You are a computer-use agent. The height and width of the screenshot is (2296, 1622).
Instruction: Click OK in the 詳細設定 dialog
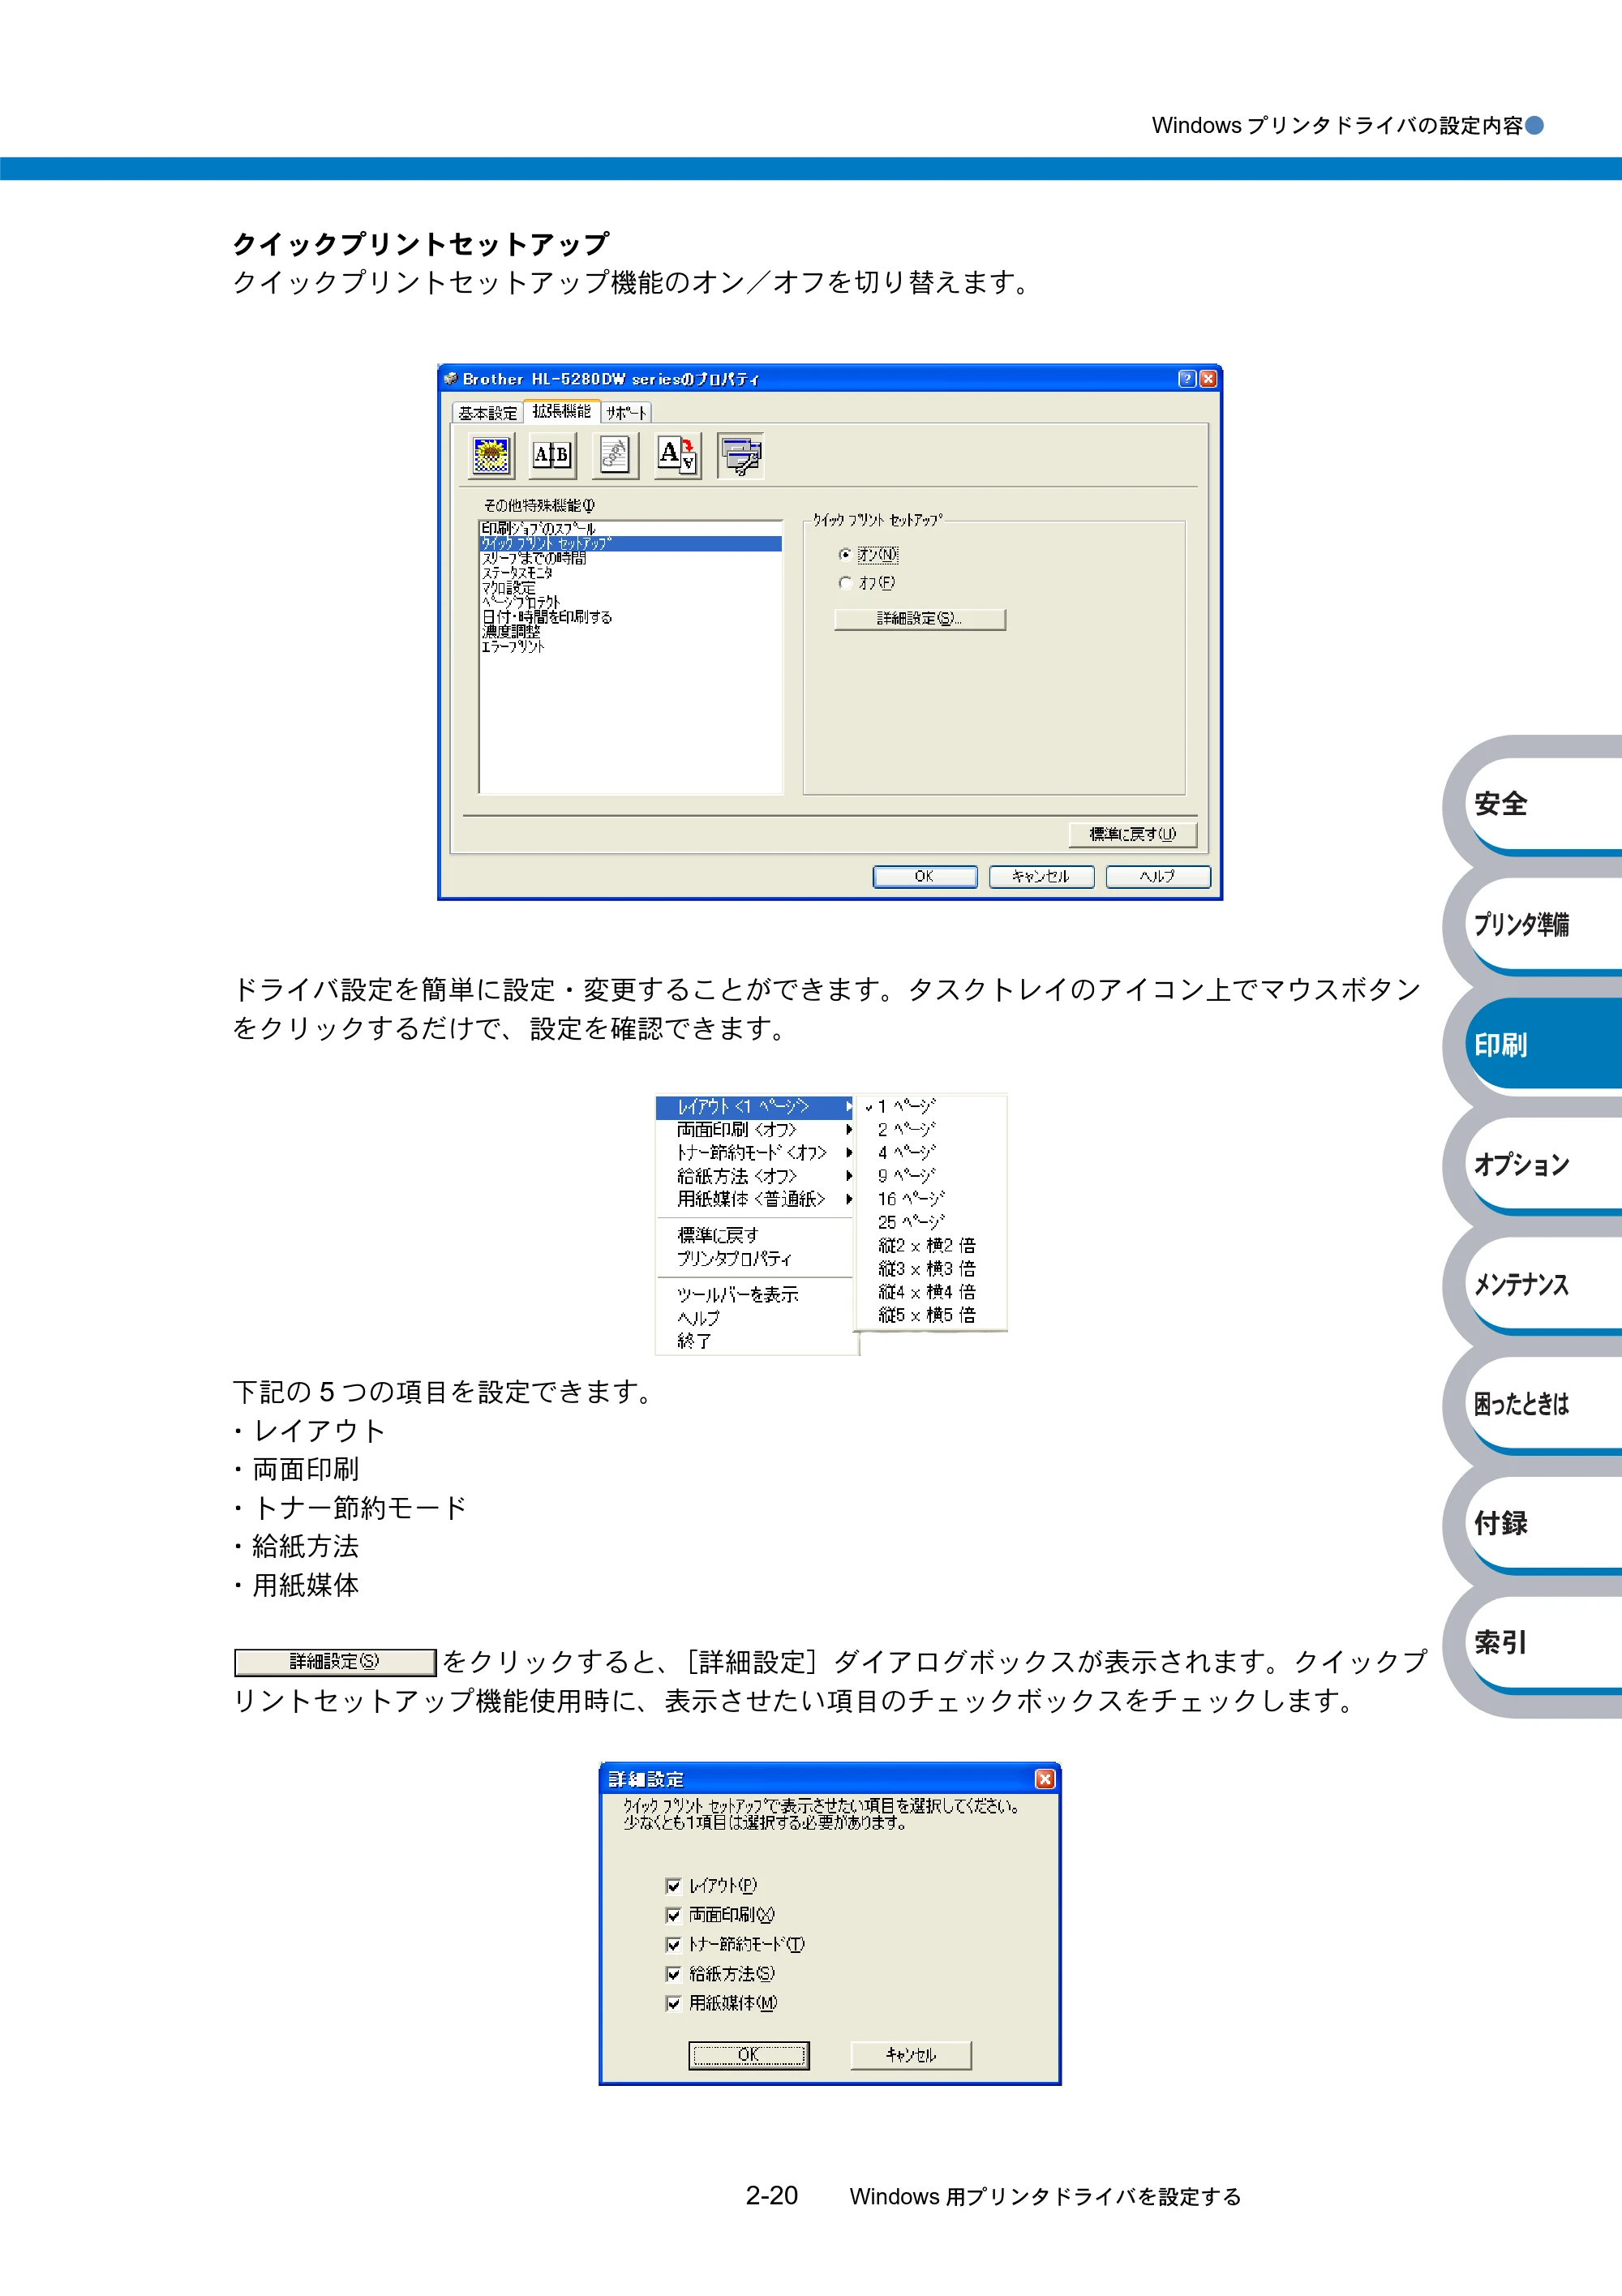point(749,2055)
